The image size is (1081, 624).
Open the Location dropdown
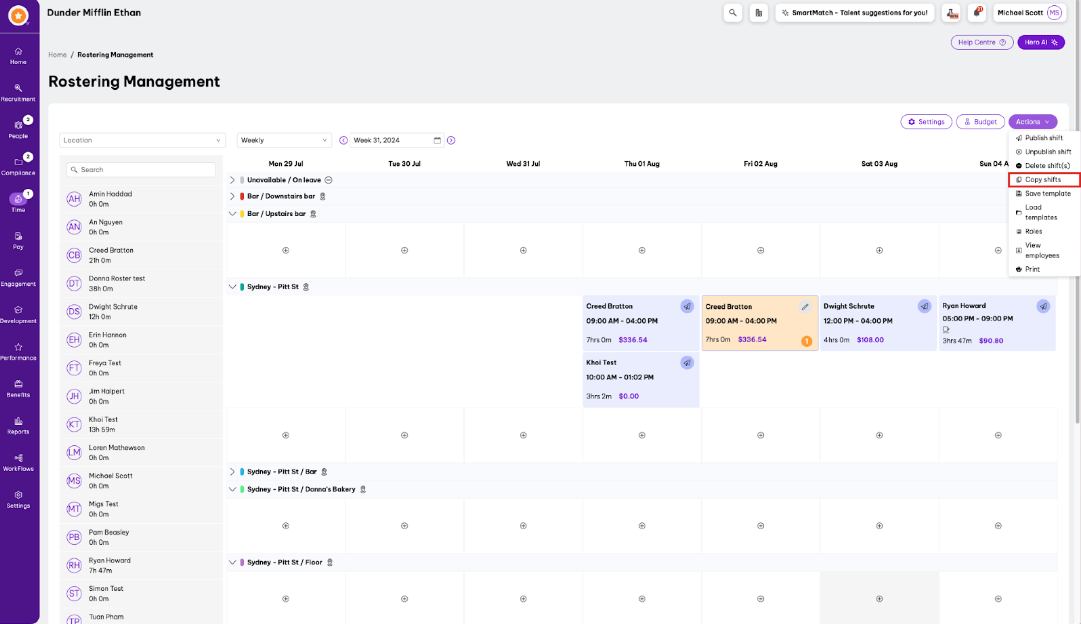point(142,140)
